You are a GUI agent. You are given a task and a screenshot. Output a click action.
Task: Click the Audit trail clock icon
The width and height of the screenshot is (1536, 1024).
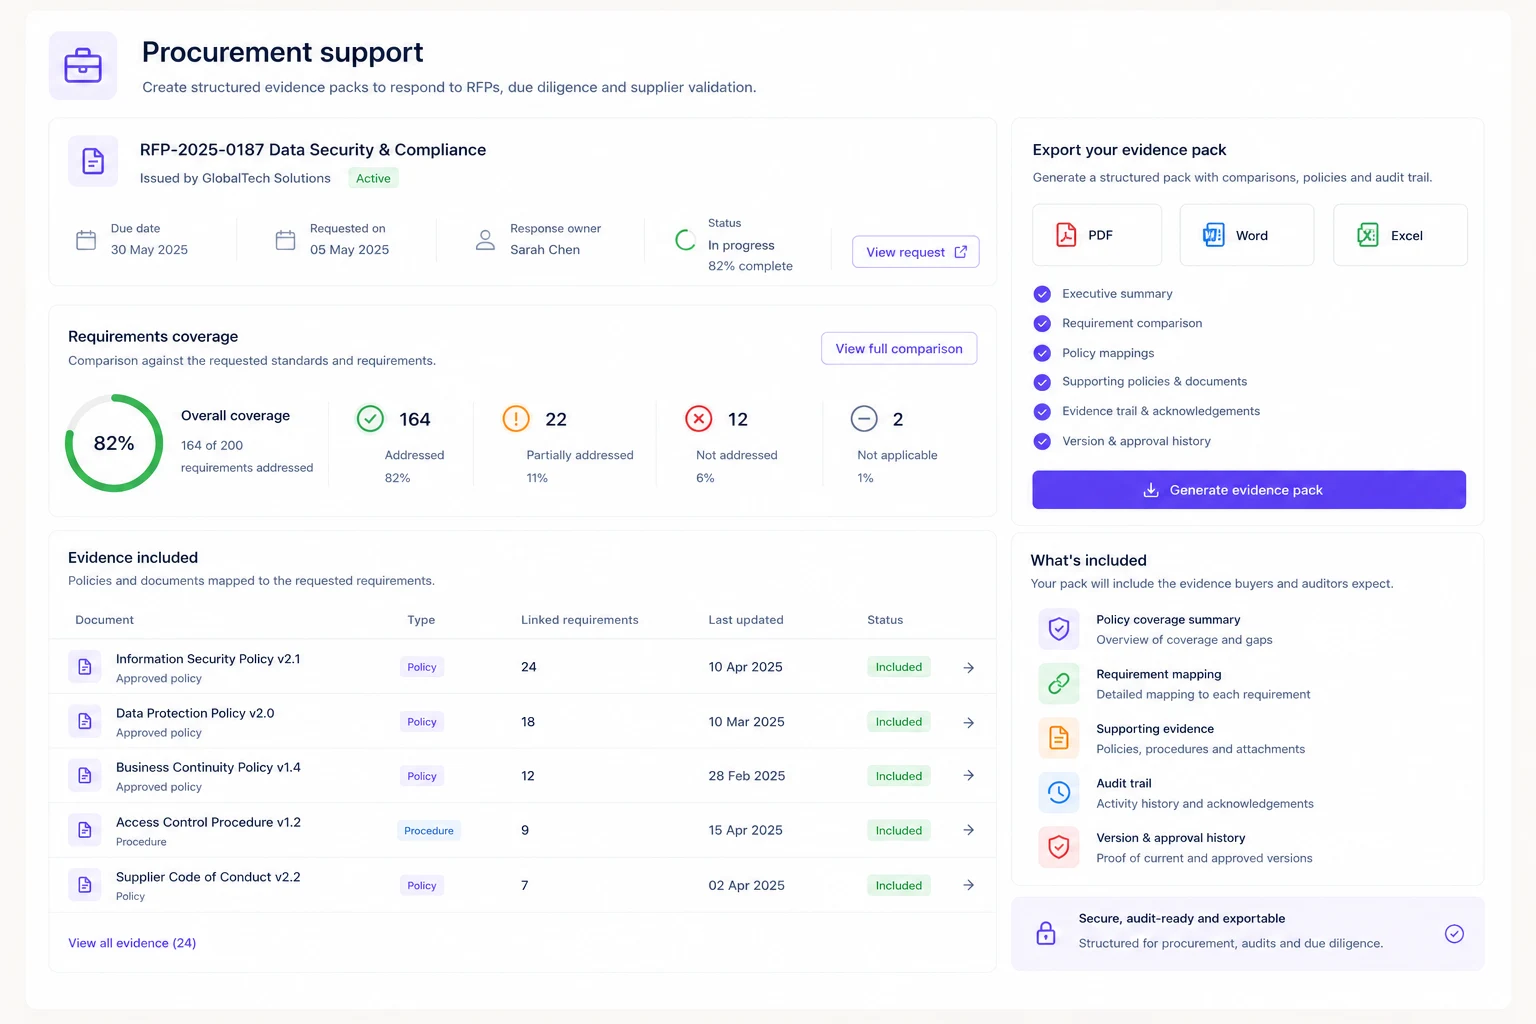(1059, 793)
